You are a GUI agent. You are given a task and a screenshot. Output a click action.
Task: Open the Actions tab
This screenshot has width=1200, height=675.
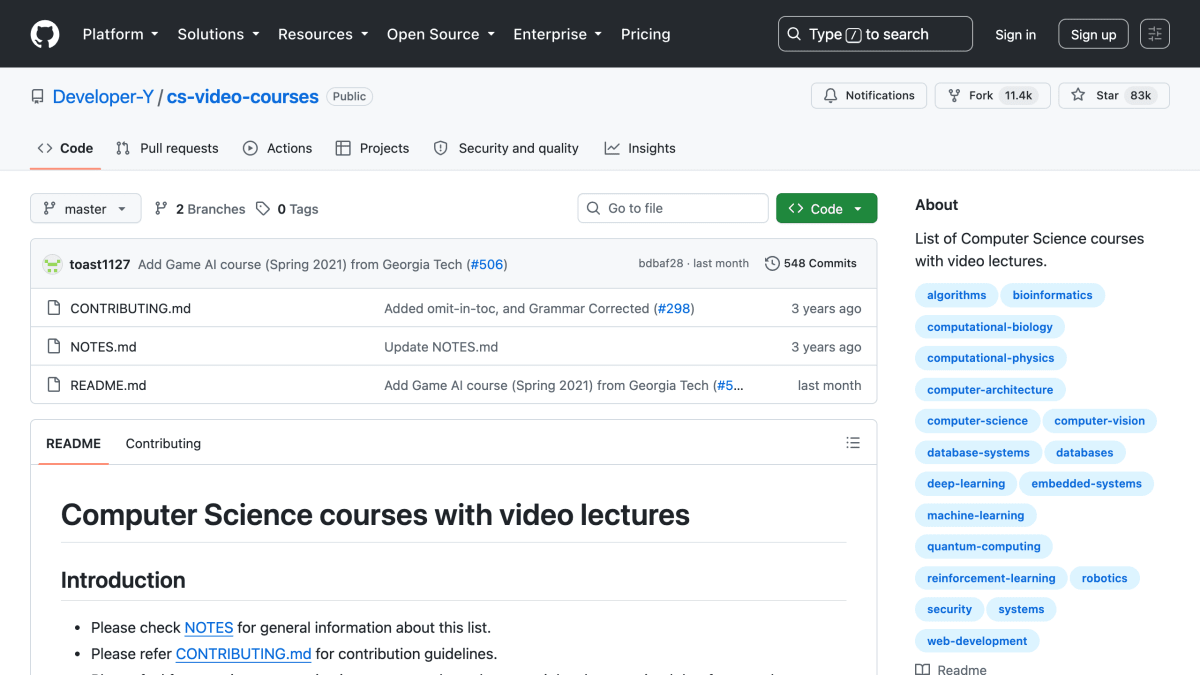[x=278, y=148]
